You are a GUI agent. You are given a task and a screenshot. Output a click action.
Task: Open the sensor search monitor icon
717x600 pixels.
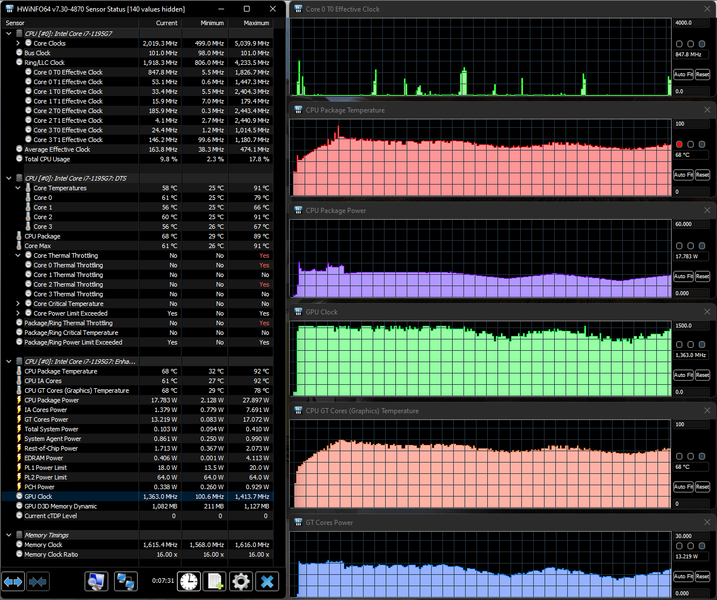pos(97,581)
